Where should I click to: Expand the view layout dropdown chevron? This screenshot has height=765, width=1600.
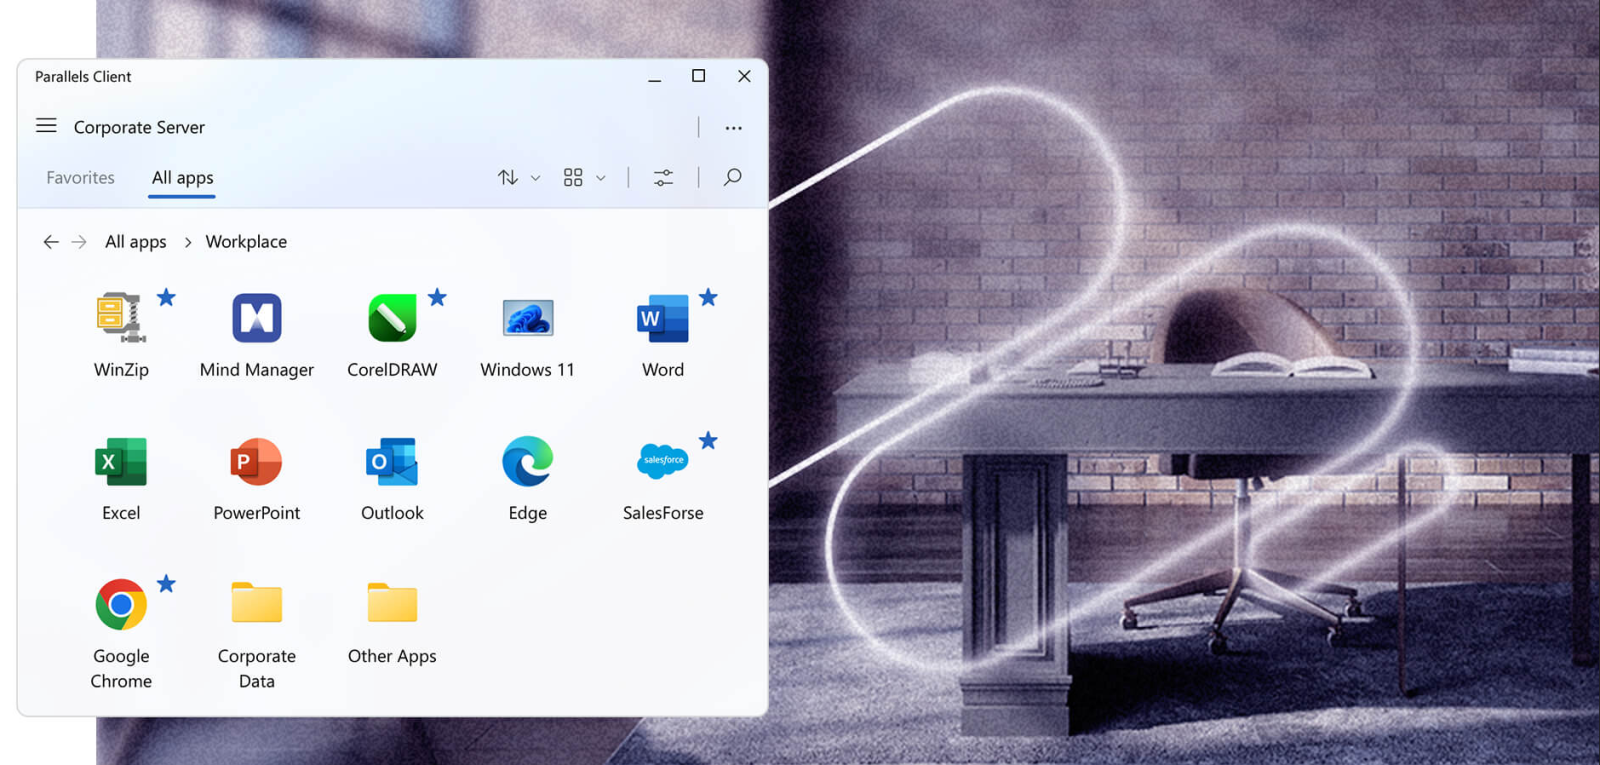pos(601,178)
